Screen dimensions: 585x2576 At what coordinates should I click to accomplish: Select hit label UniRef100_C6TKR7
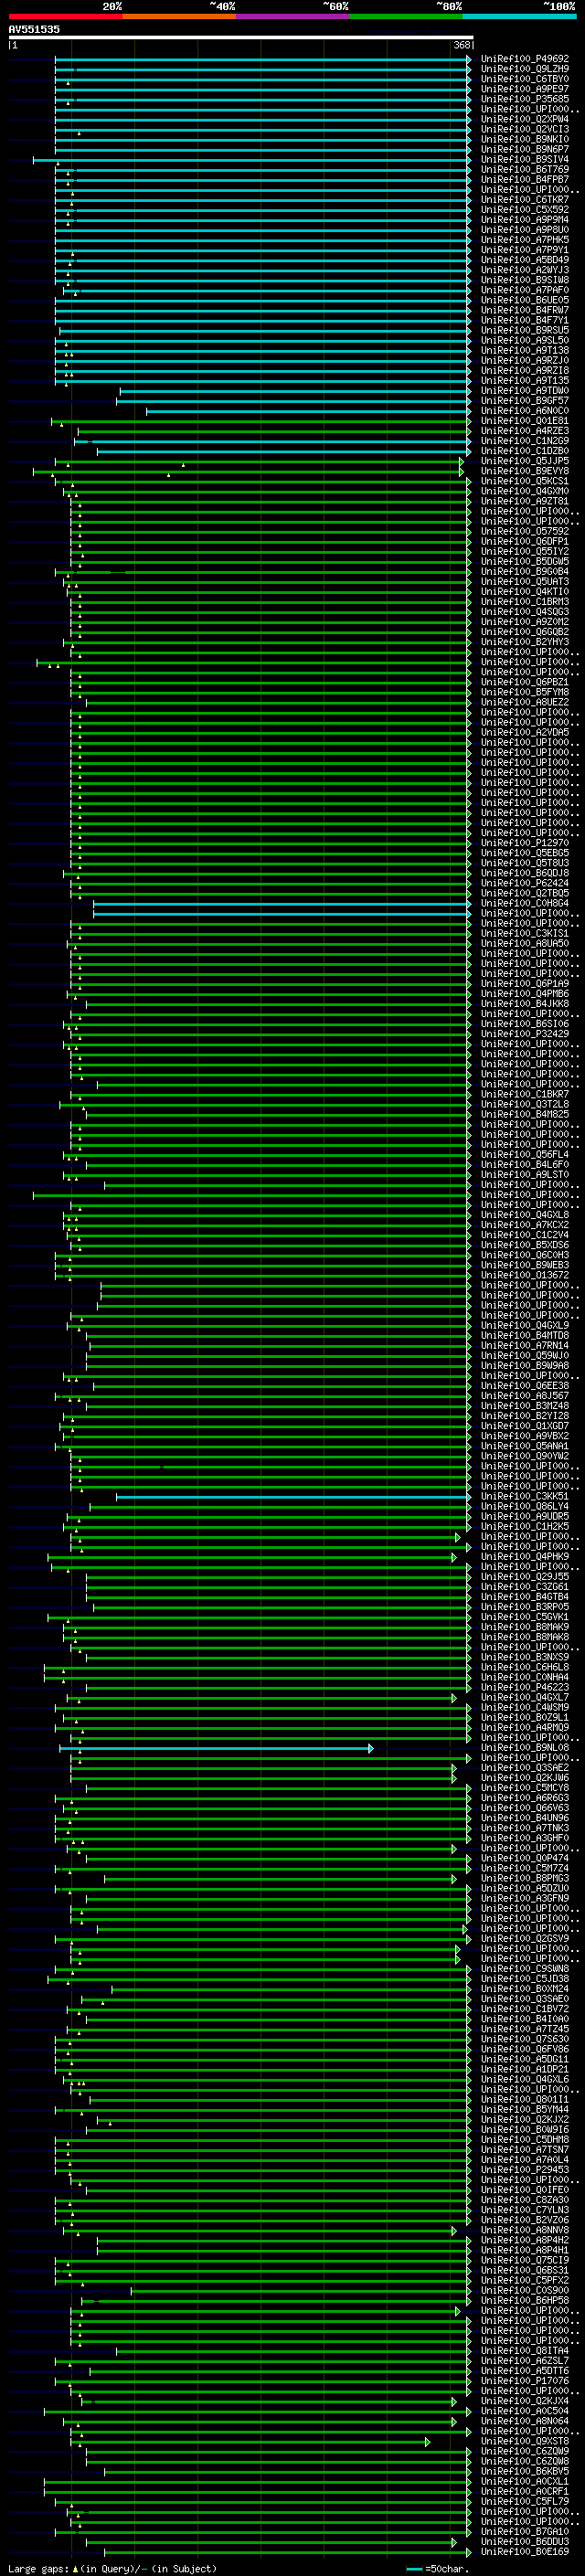coord(525,200)
